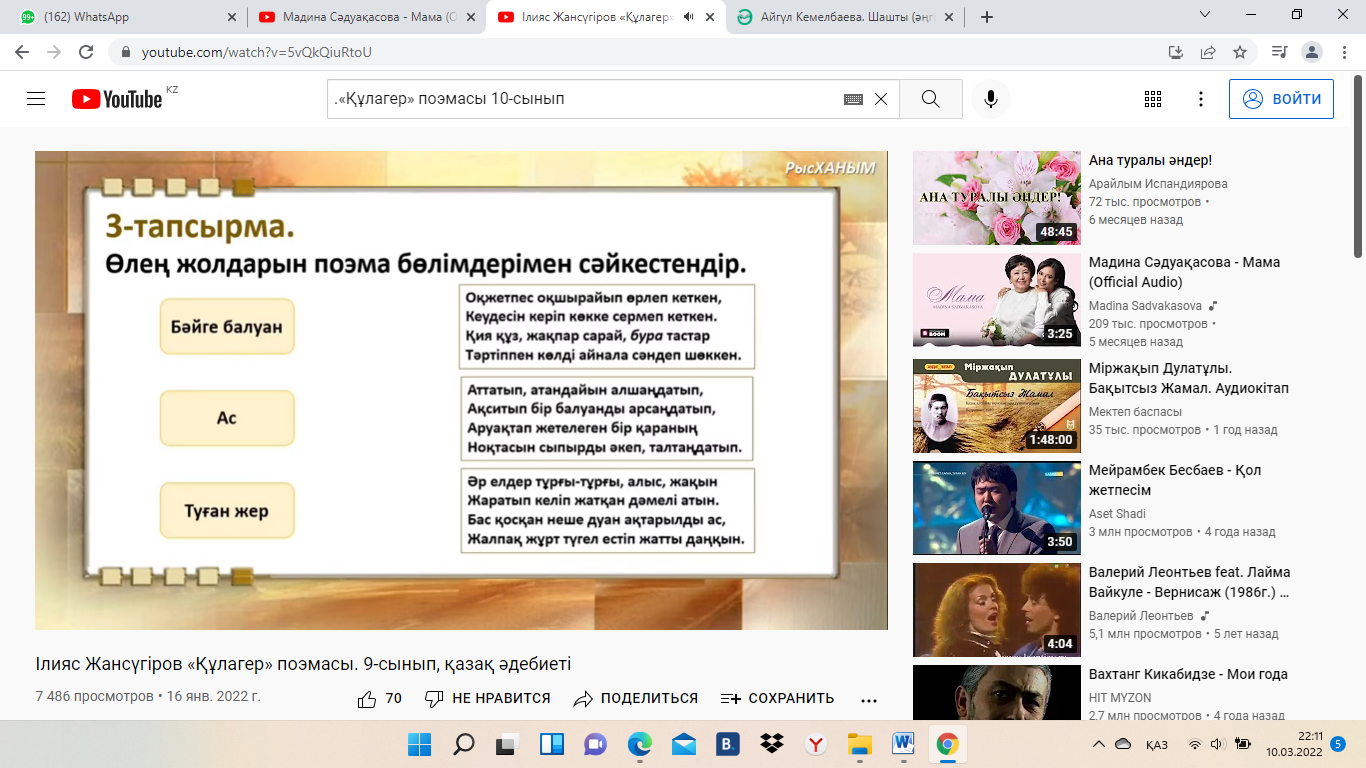Open the YouTube apps grid
The height and width of the screenshot is (768, 1366).
pos(1152,99)
